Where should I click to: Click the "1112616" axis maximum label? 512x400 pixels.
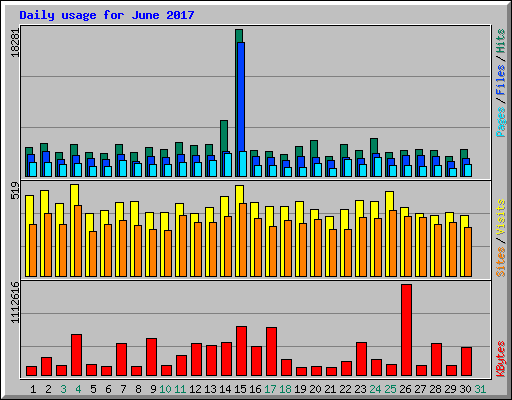point(15,302)
